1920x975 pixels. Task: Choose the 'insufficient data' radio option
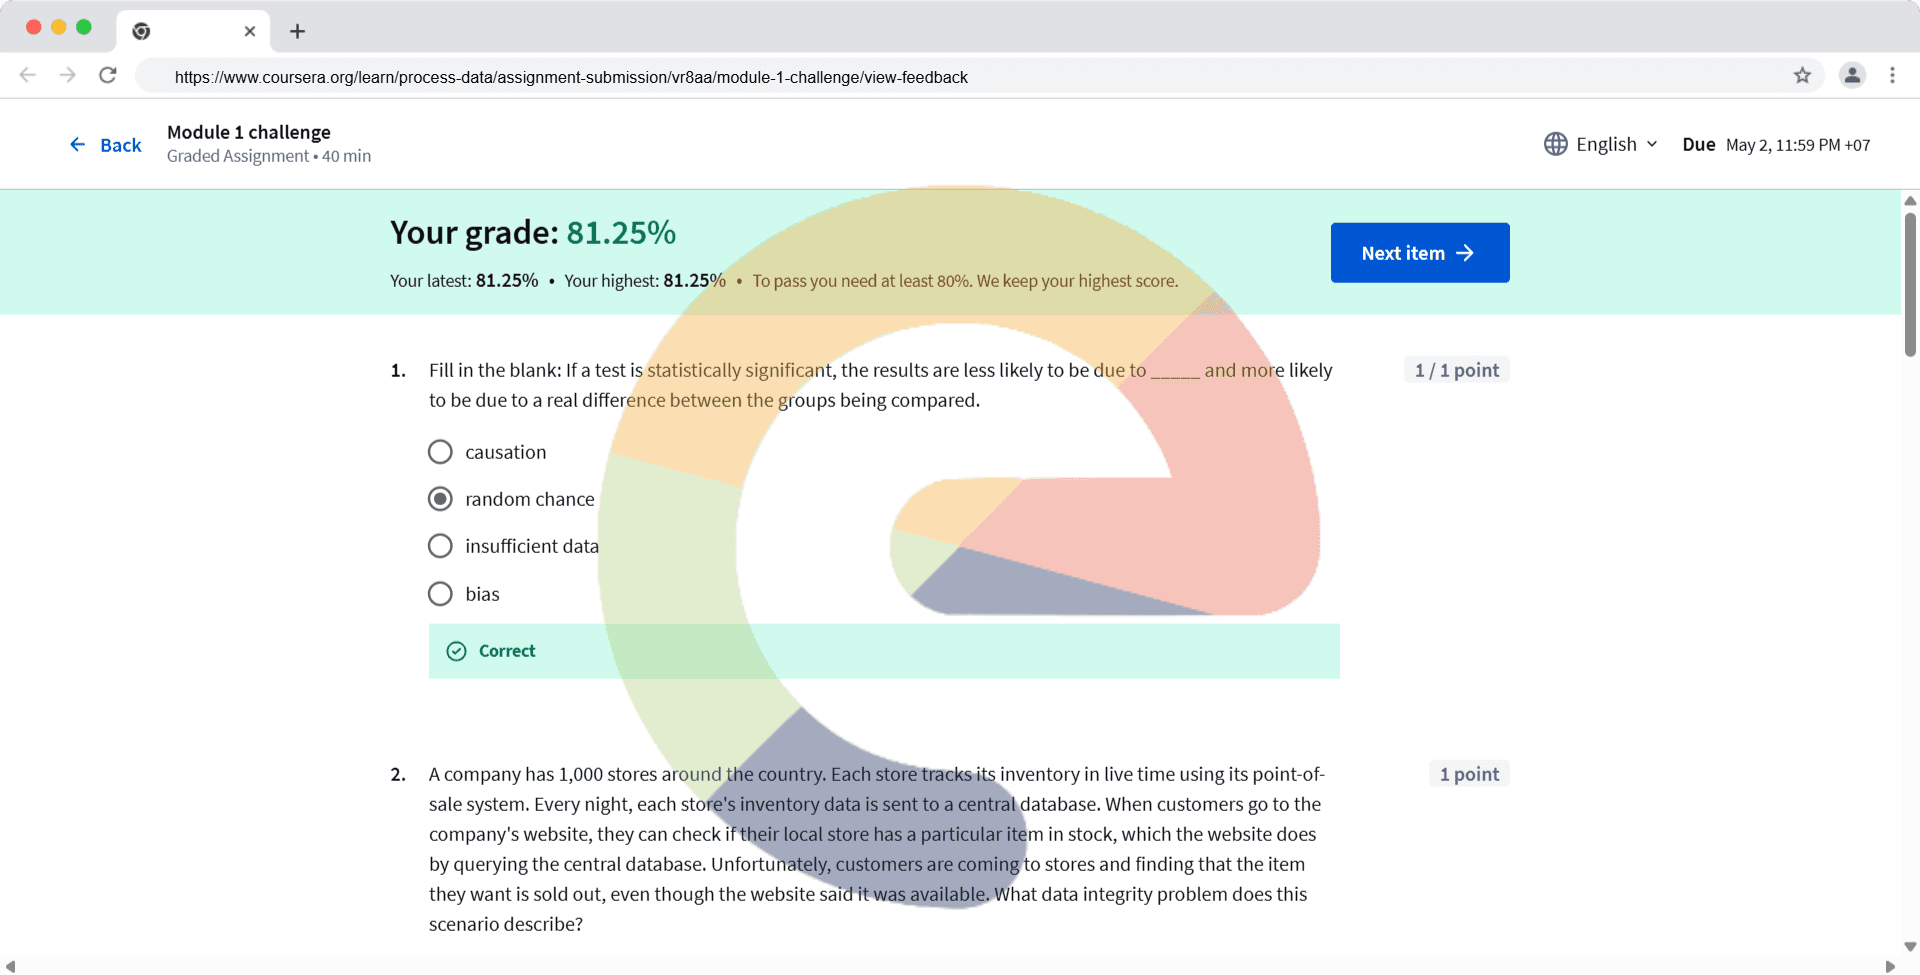coord(440,546)
